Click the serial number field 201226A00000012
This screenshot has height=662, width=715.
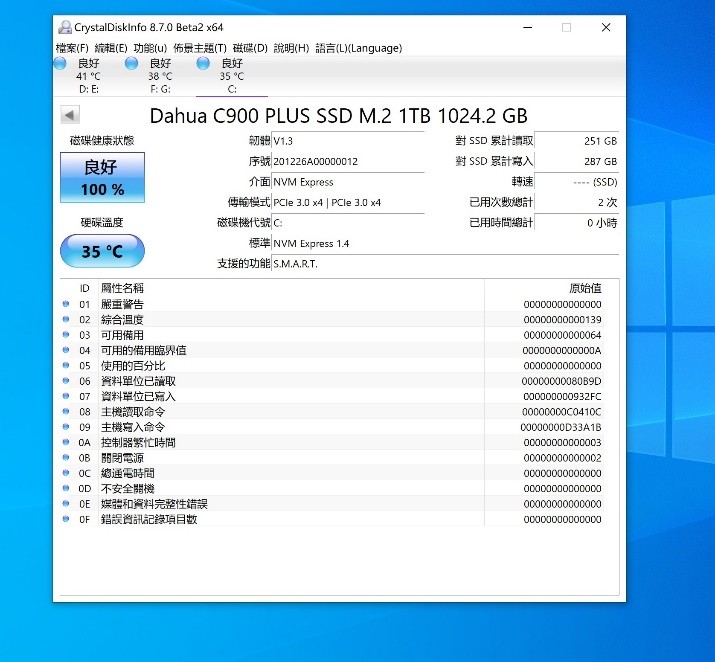tap(348, 161)
